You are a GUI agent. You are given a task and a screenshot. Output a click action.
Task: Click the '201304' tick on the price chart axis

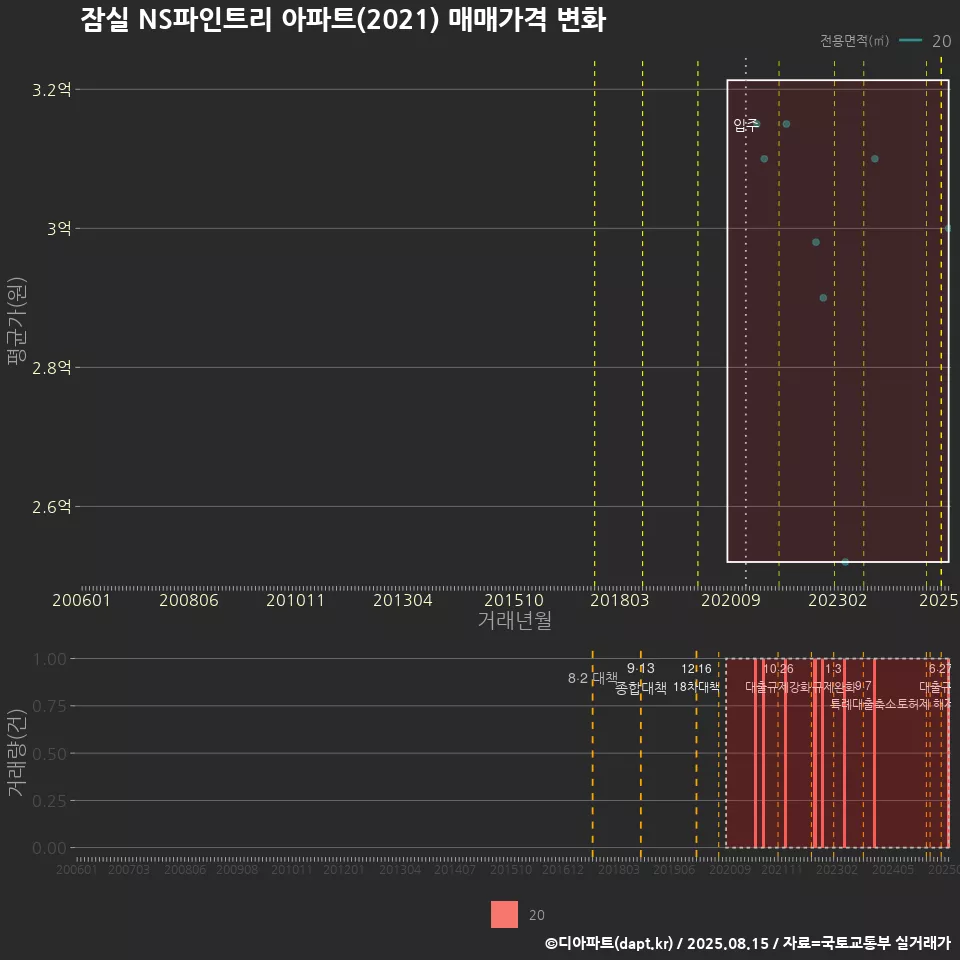tap(403, 600)
